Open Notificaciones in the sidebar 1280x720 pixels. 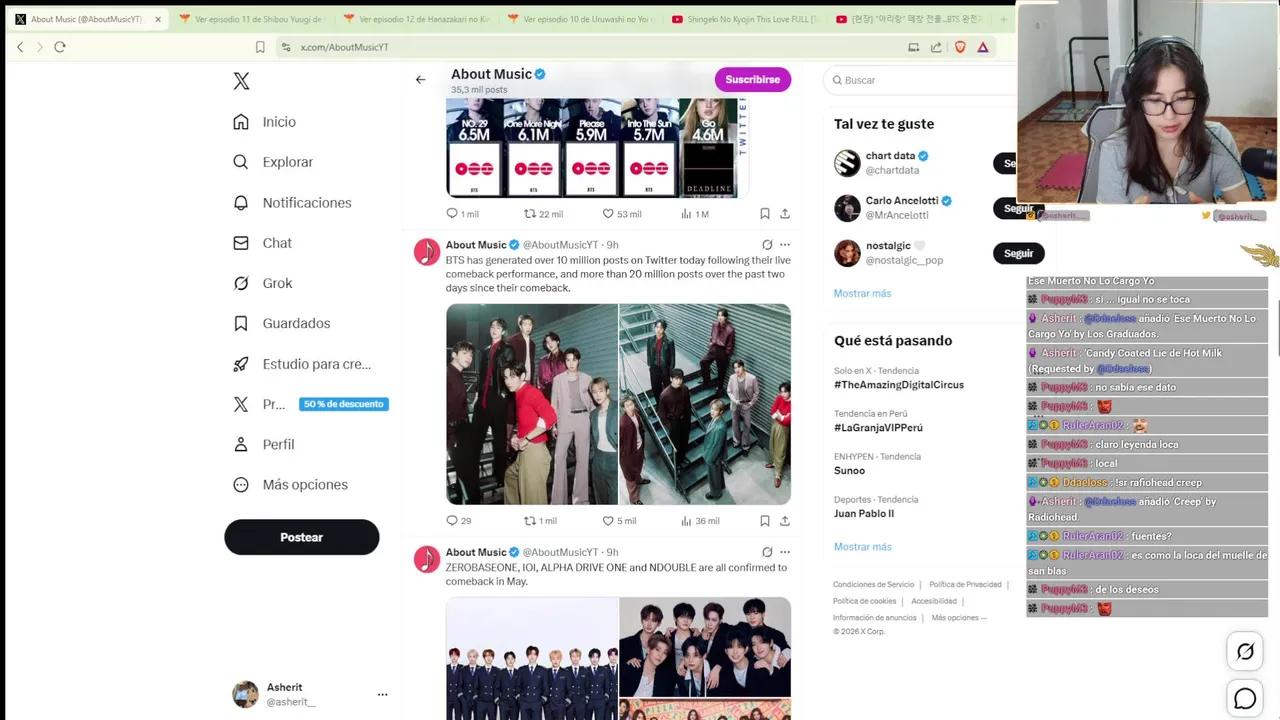click(292, 203)
